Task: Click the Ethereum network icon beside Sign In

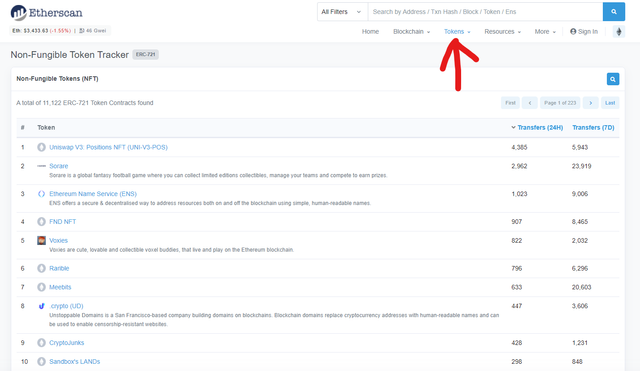Action: point(619,31)
